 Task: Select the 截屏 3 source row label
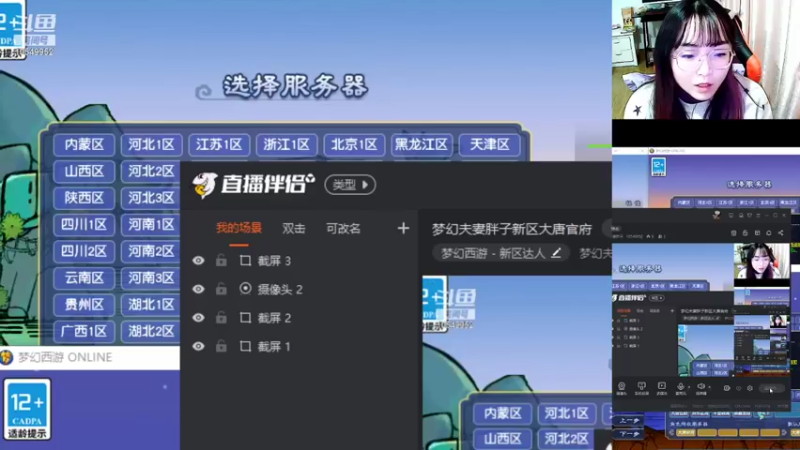pos(274,261)
